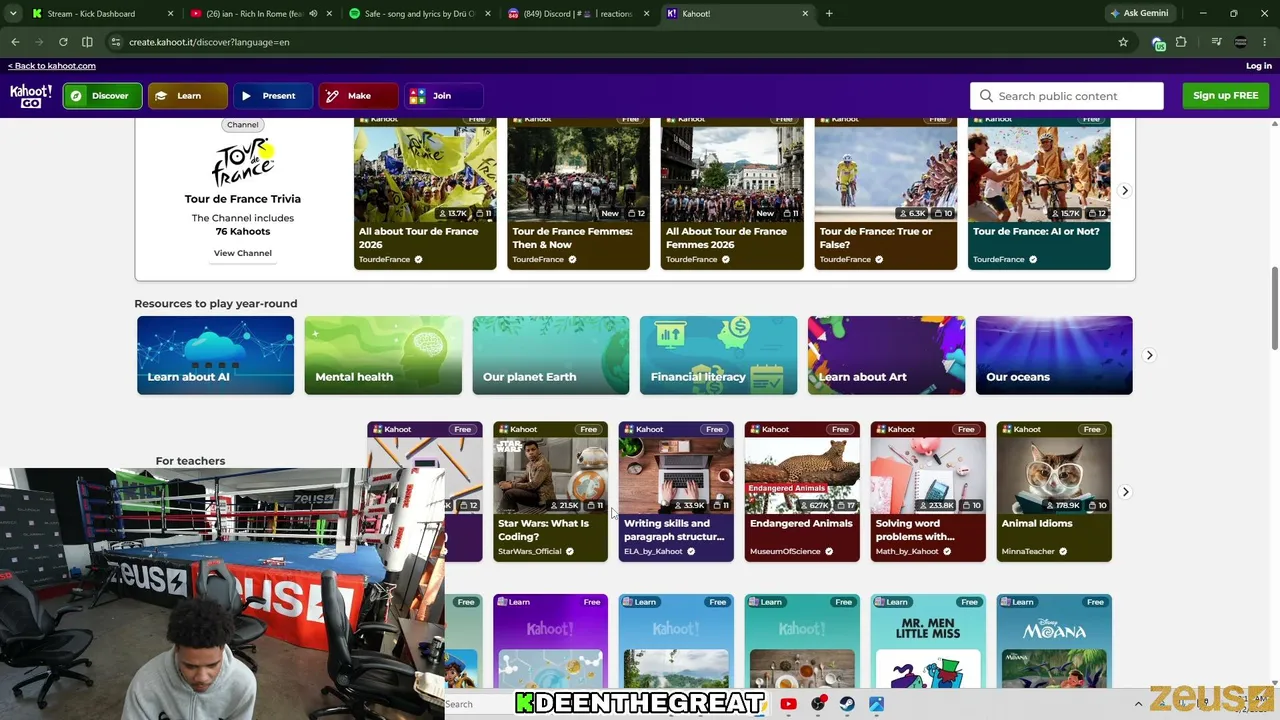Open the Mental health resource
Screen dimensions: 1280x720
click(383, 355)
